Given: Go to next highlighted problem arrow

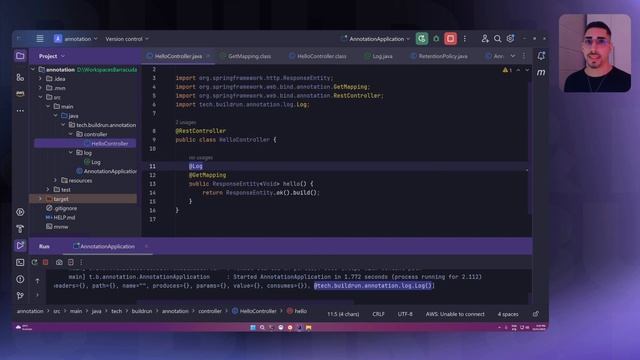Looking at the screenshot, I should coord(527,70).
